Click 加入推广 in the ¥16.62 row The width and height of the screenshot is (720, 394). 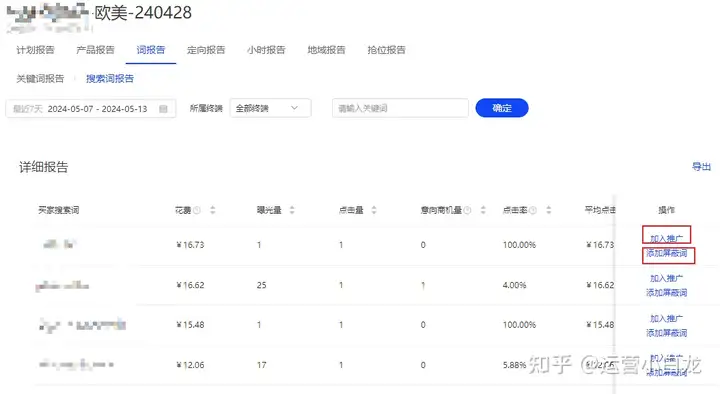[666, 278]
